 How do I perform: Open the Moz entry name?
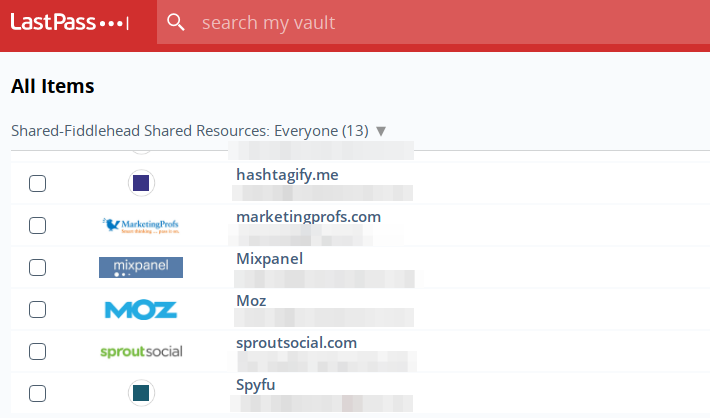(251, 301)
